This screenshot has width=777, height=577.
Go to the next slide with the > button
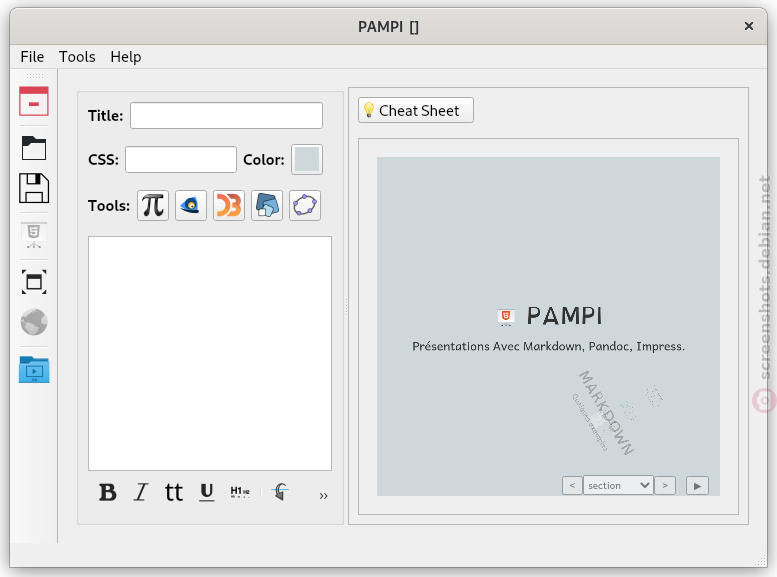(x=665, y=485)
